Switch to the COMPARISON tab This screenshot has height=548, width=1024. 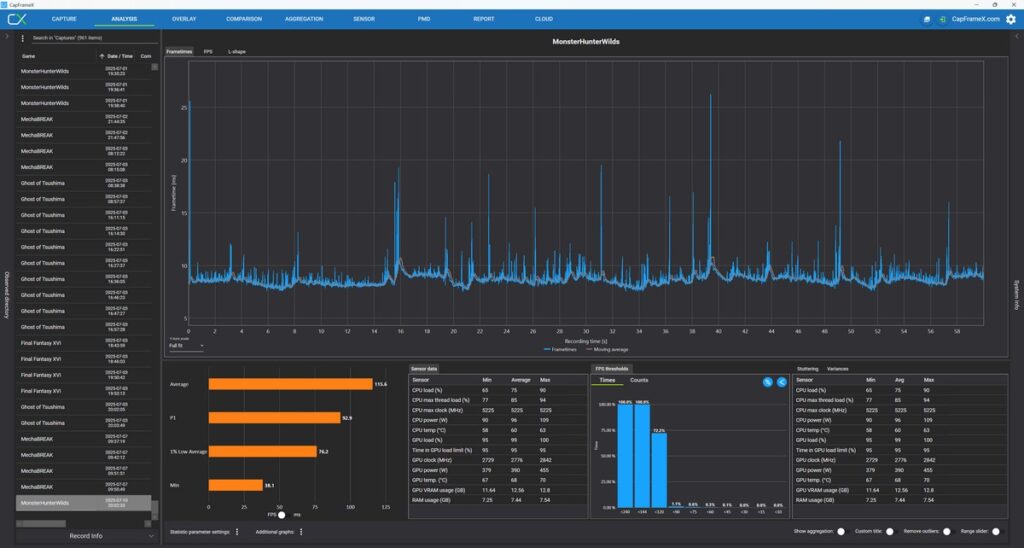tap(244, 19)
